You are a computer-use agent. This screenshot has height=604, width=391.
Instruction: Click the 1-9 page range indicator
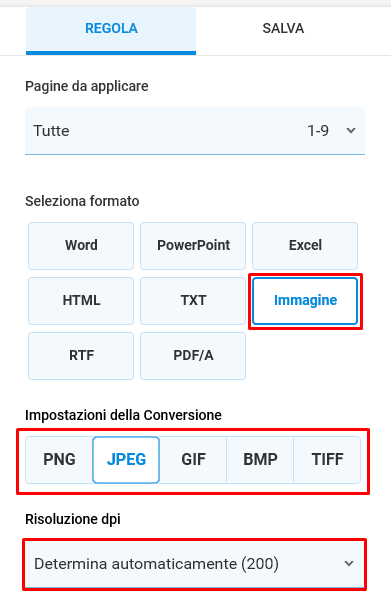(x=318, y=131)
